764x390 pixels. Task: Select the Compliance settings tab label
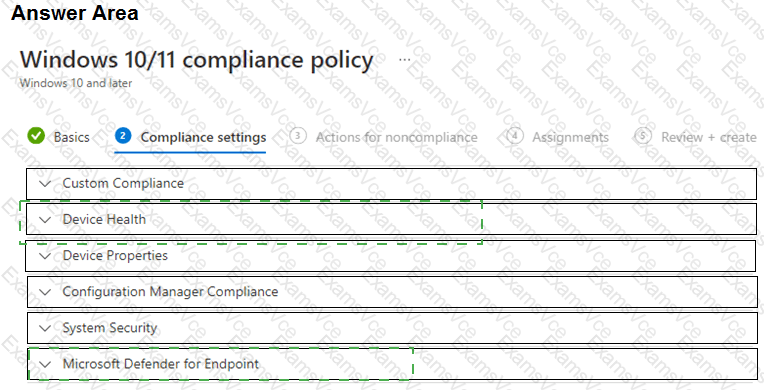[203, 137]
